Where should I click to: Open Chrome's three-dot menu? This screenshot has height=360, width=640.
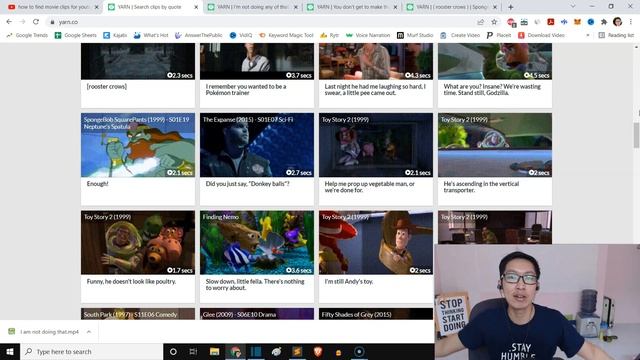(631, 22)
